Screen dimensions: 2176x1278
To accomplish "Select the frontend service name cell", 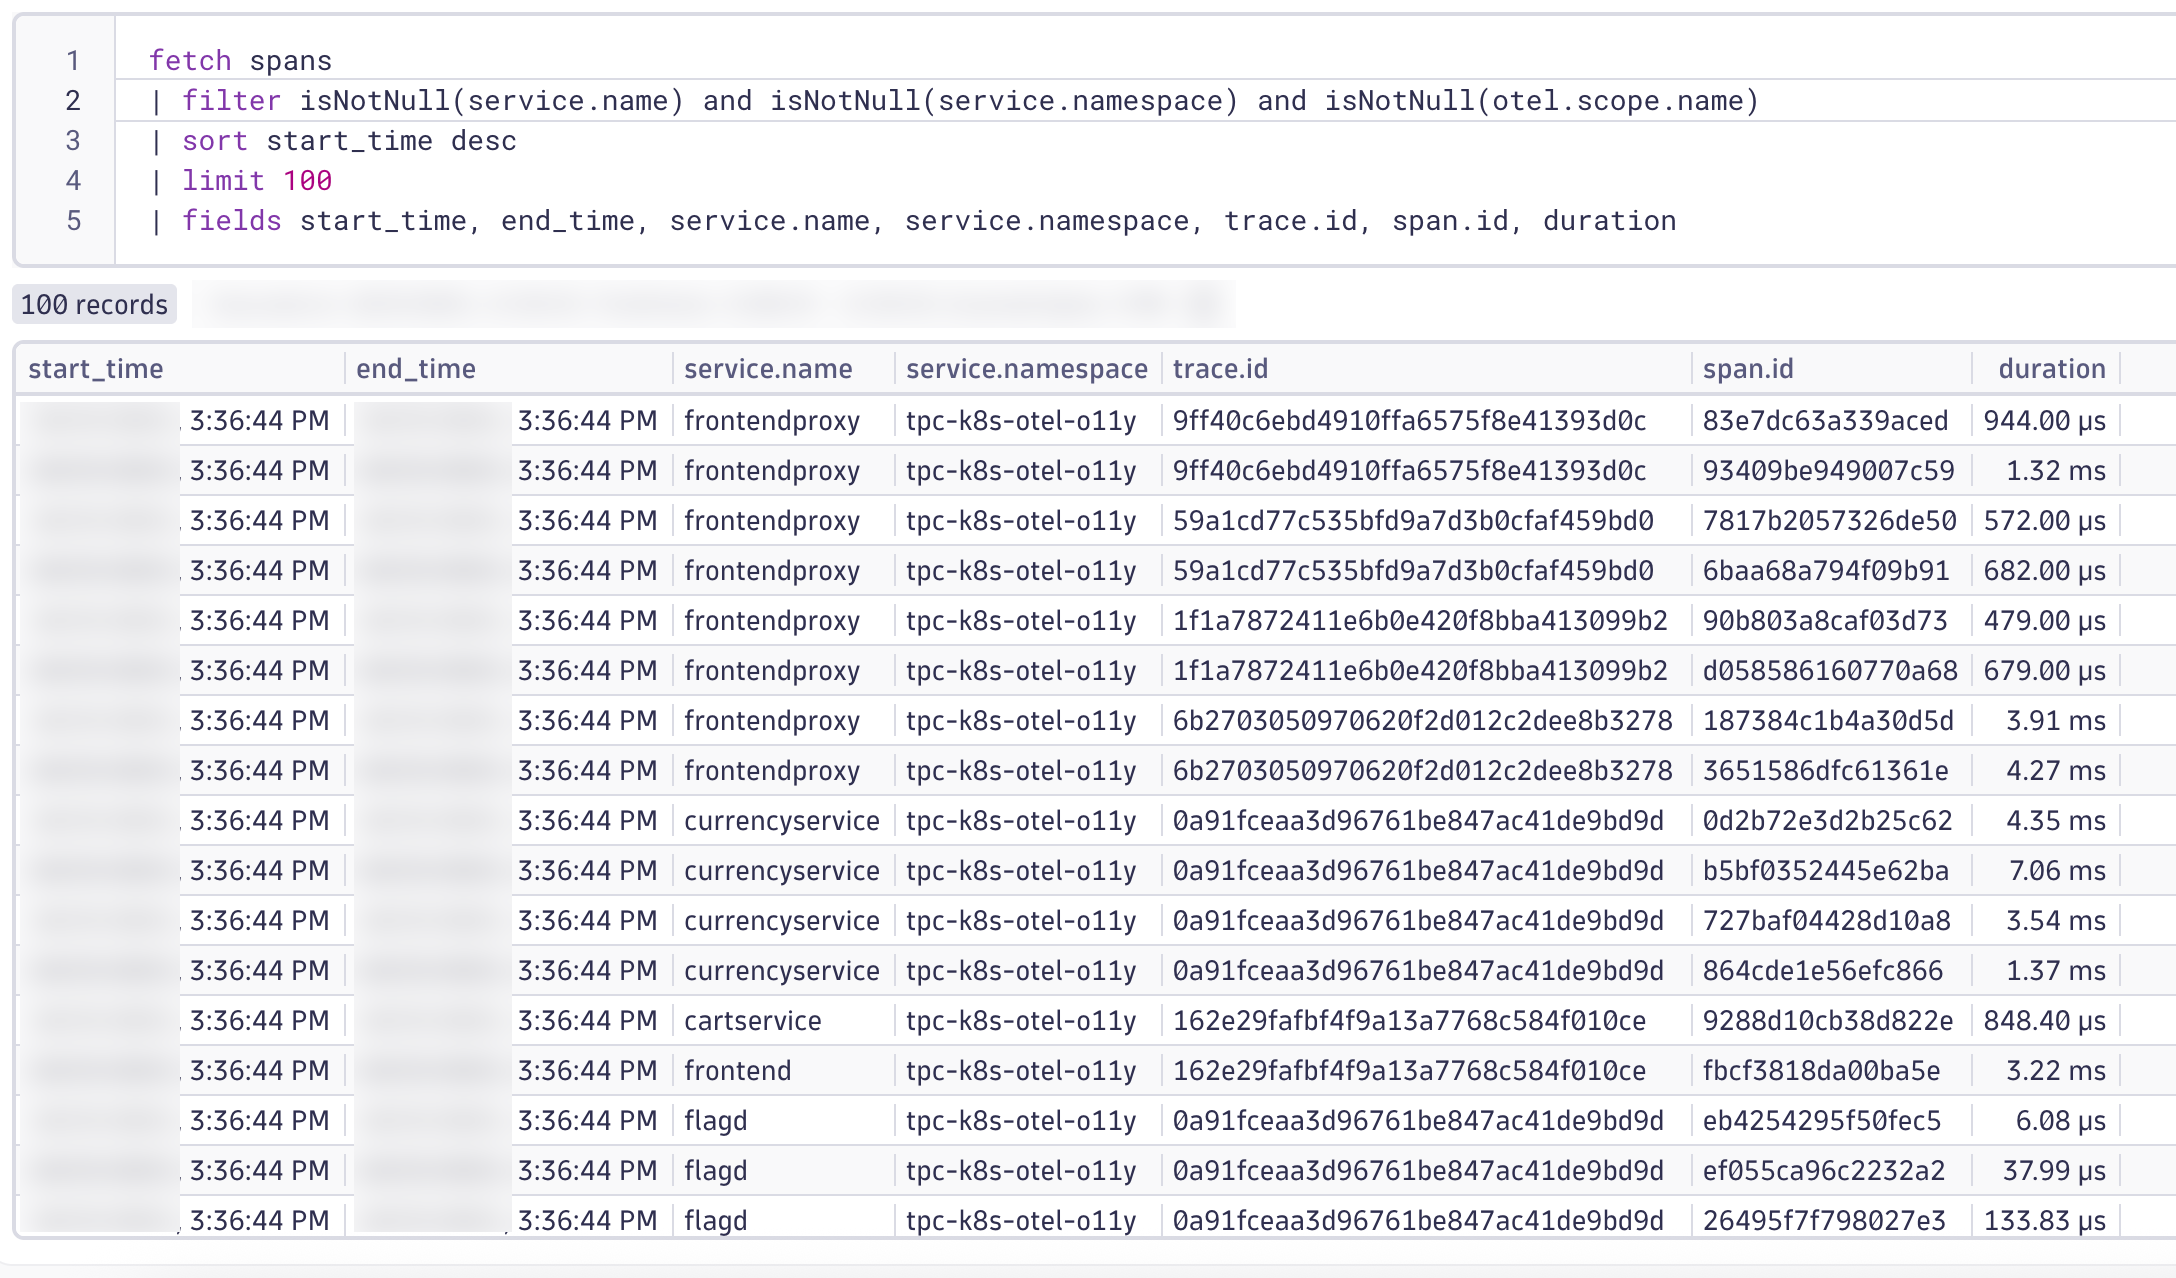I will pos(736,1070).
